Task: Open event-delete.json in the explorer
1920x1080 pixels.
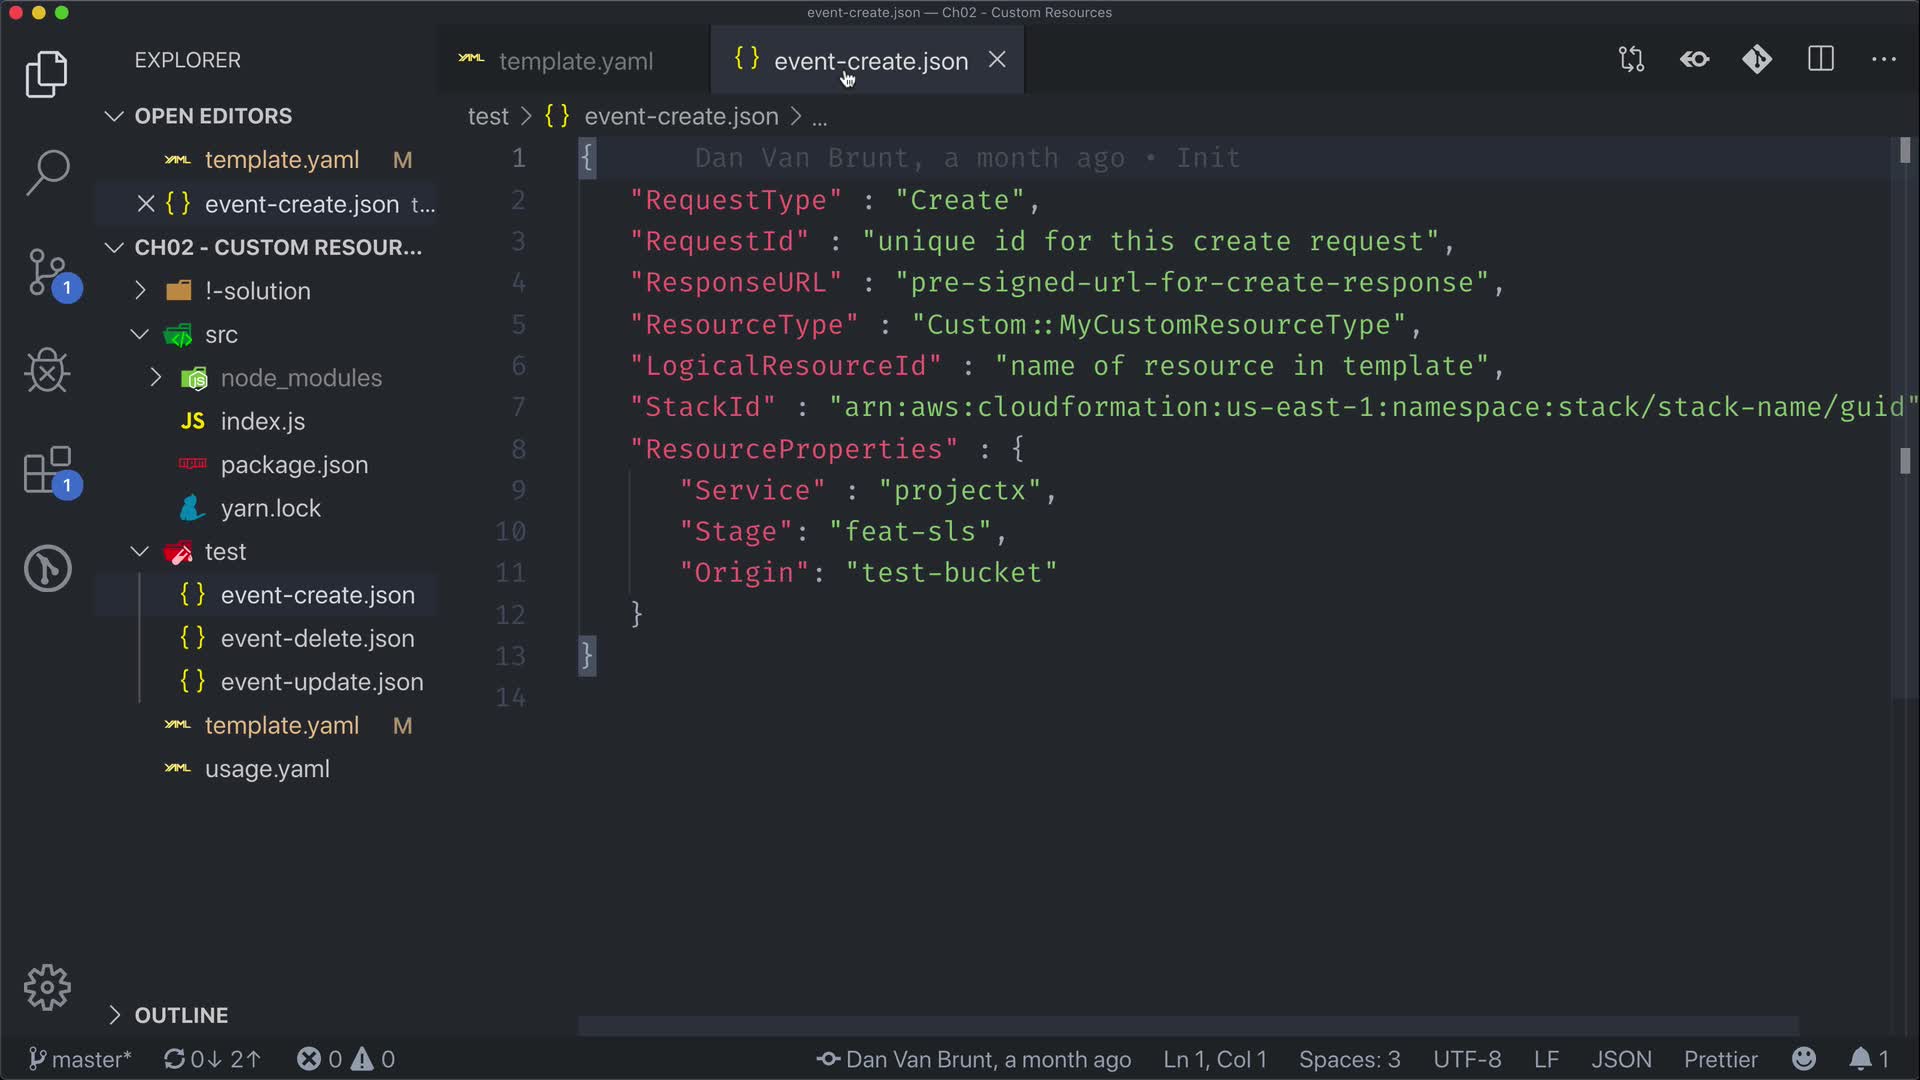Action: 317,639
